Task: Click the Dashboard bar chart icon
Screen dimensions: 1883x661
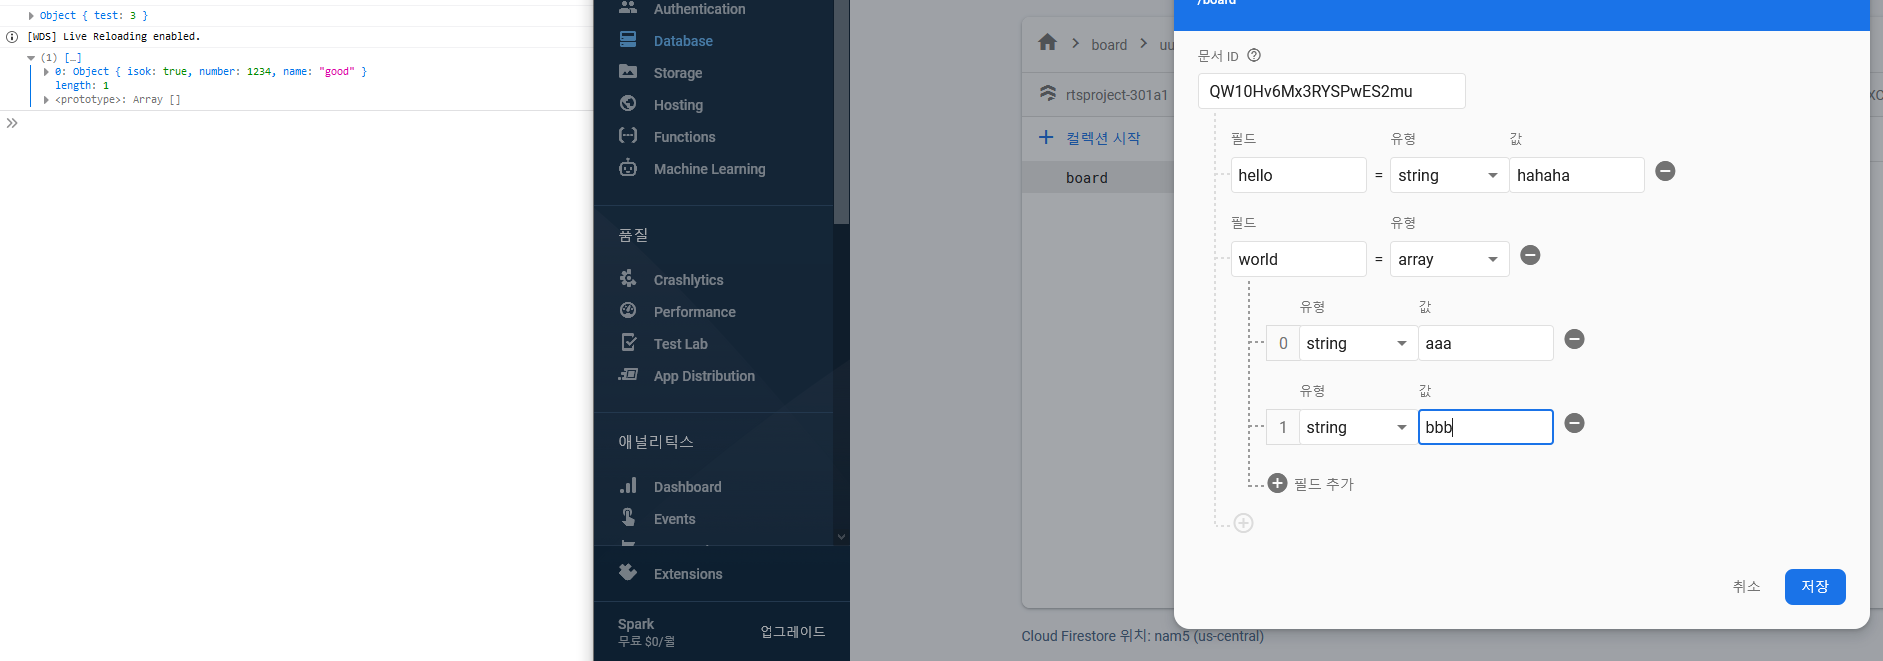Action: (x=628, y=486)
